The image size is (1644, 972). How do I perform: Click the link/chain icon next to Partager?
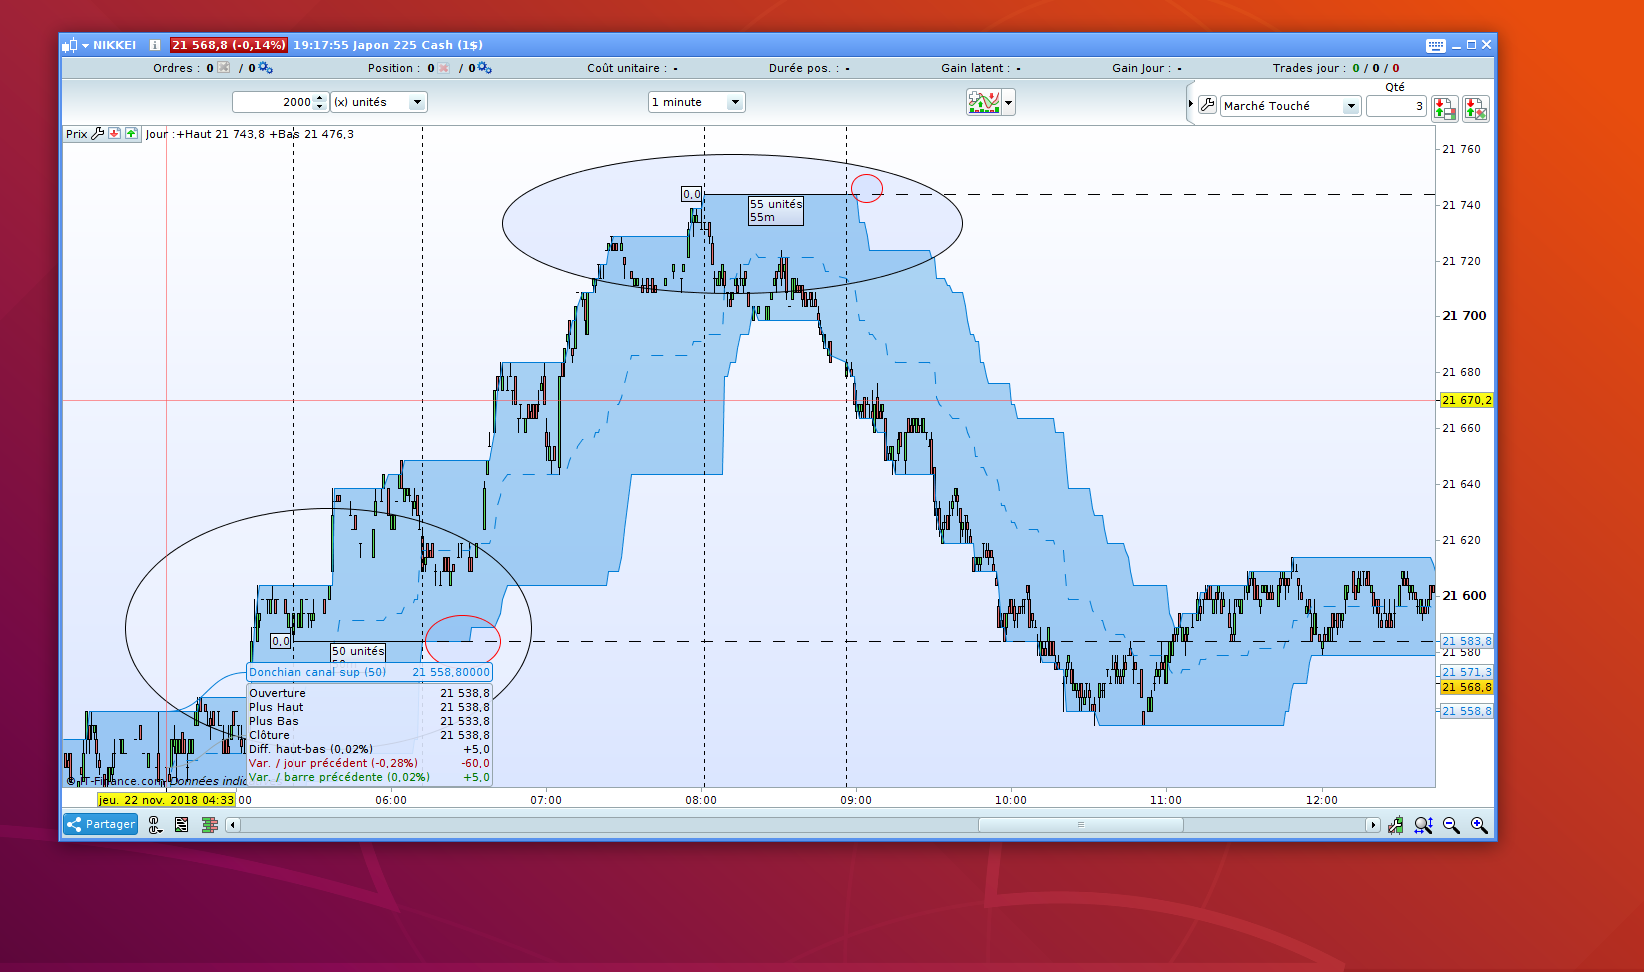coord(155,825)
